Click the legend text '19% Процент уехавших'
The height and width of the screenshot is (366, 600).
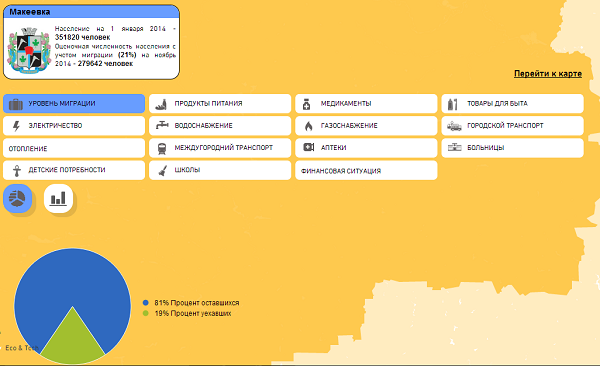[193, 314]
